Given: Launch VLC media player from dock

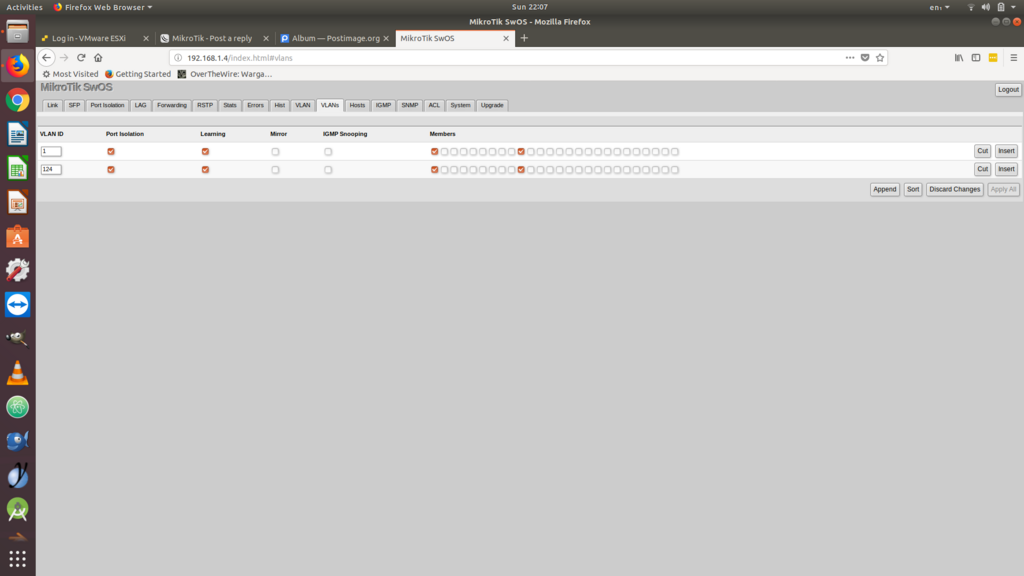Looking at the screenshot, I should [18, 373].
